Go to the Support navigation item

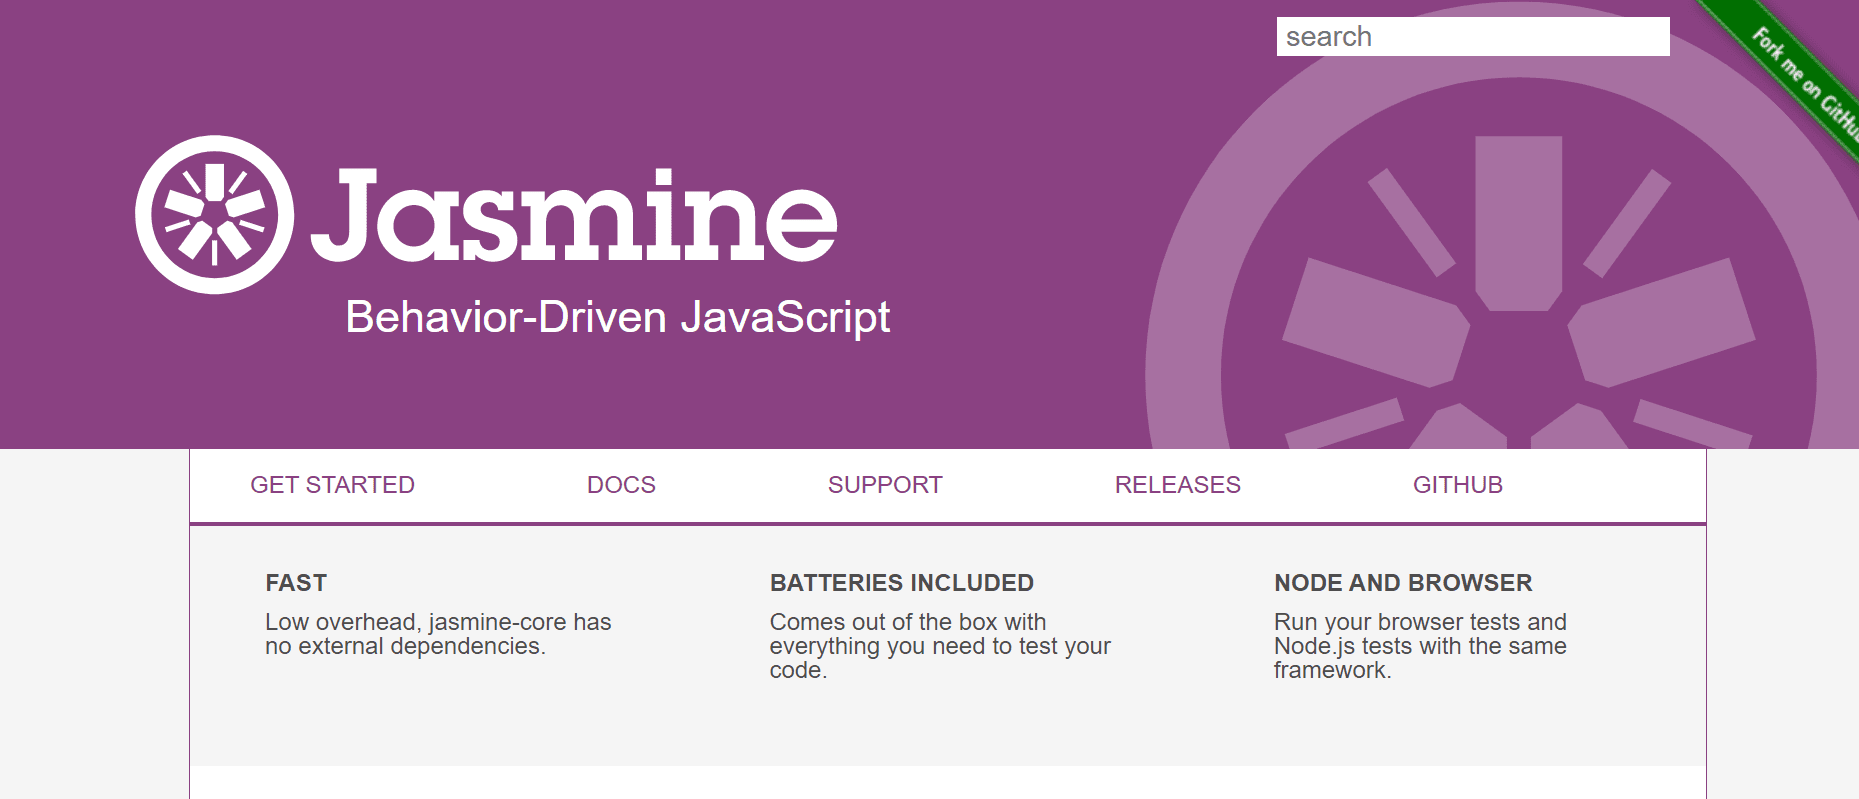(885, 485)
